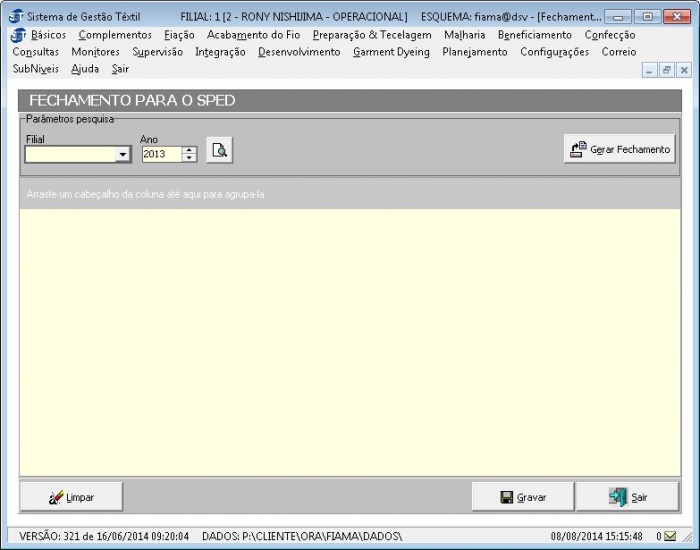Click the DADOS path in the status bar
Image resolution: width=700 pixels, height=550 pixels.
coord(302,536)
